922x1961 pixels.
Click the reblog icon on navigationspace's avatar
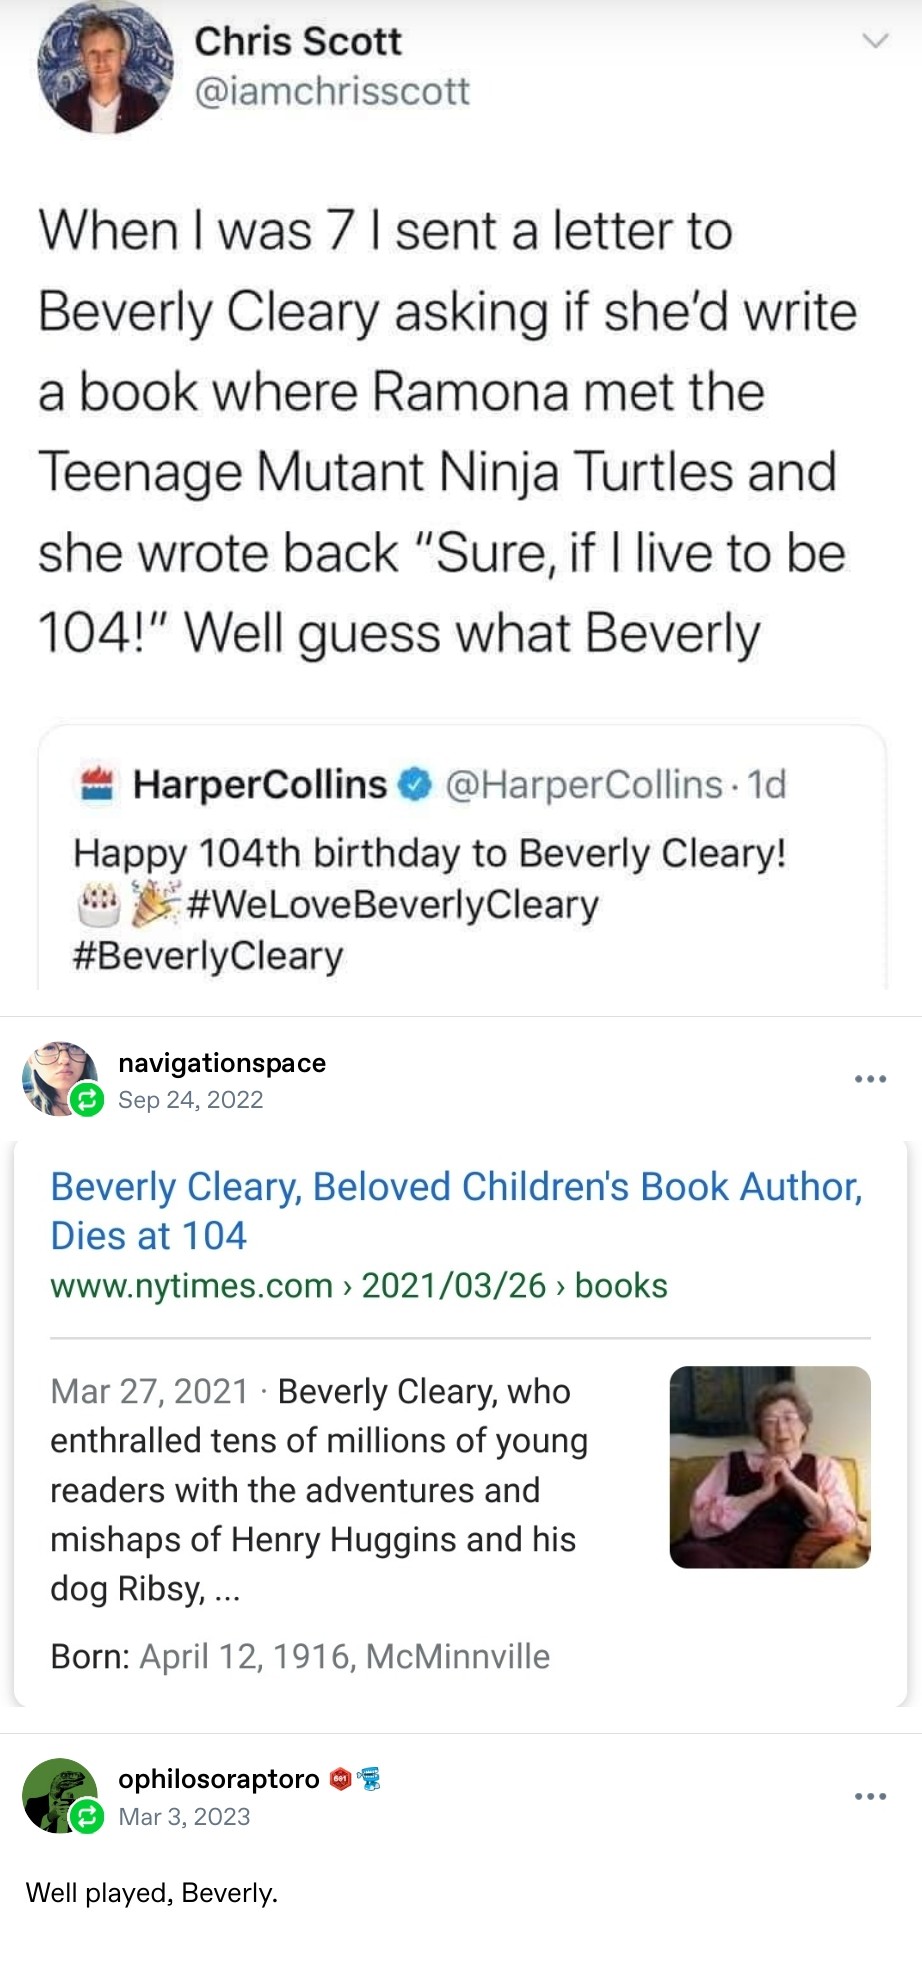87,1101
